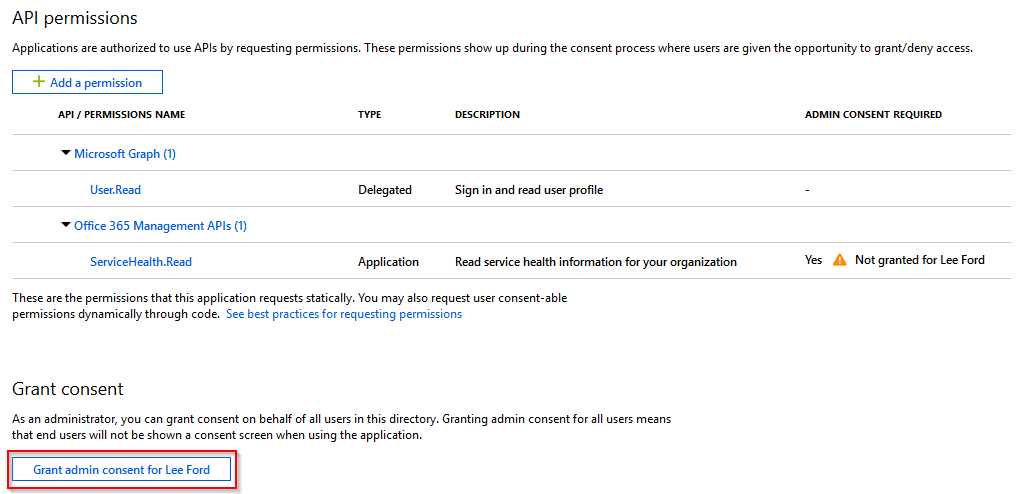The width and height of the screenshot is (1031, 494).
Task: Grant admin consent for Lee Ford
Action: 123,470
